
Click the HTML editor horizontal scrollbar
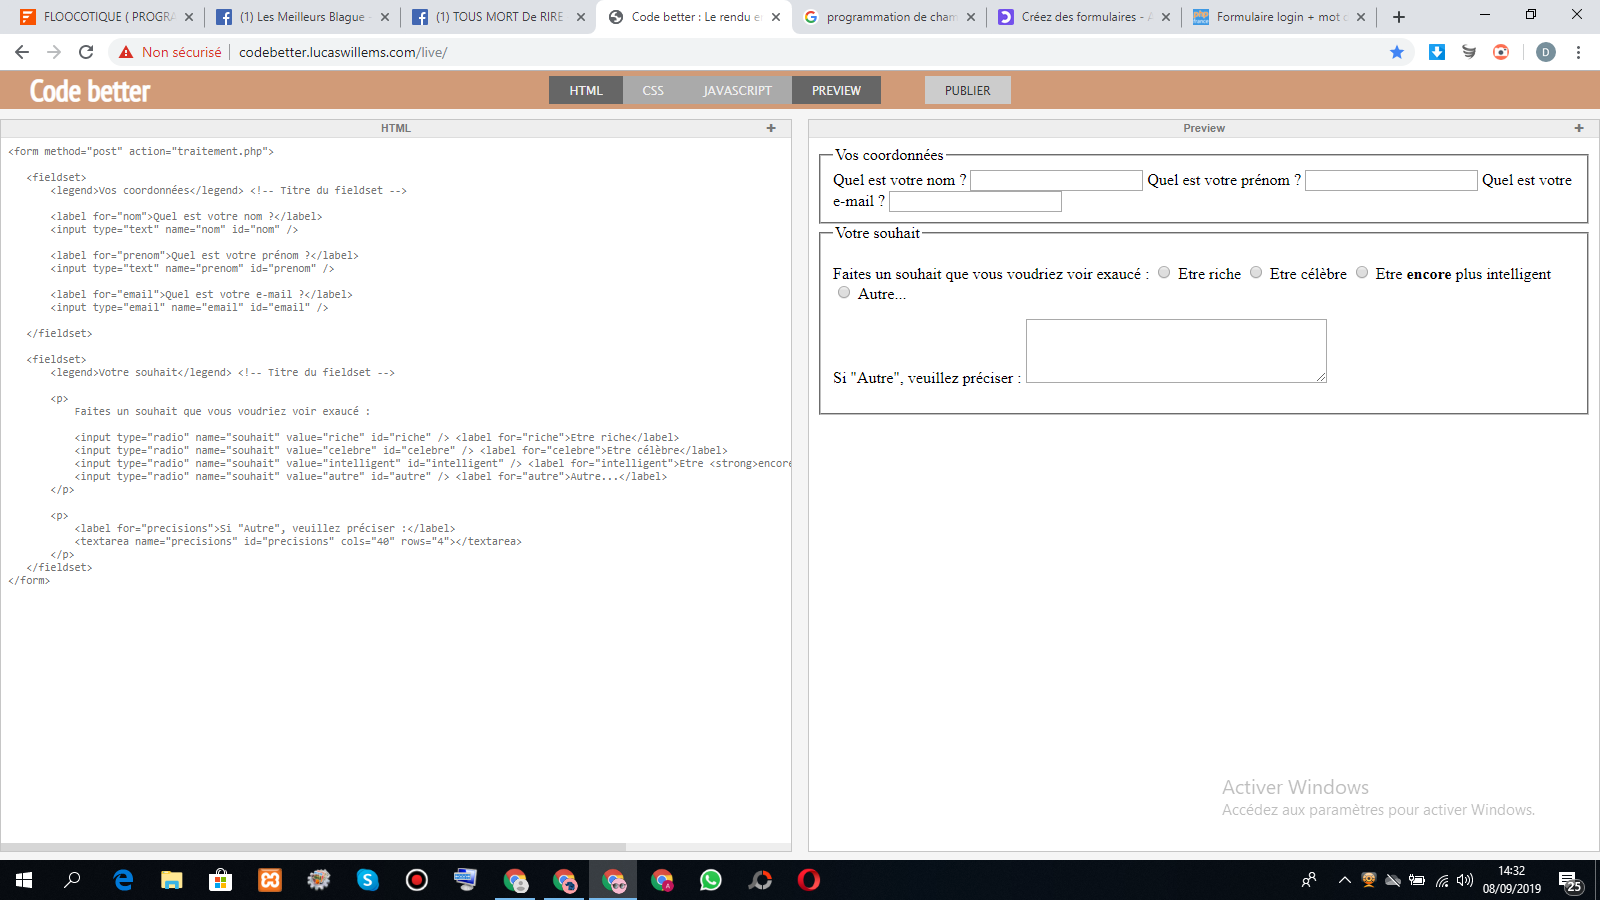313,847
